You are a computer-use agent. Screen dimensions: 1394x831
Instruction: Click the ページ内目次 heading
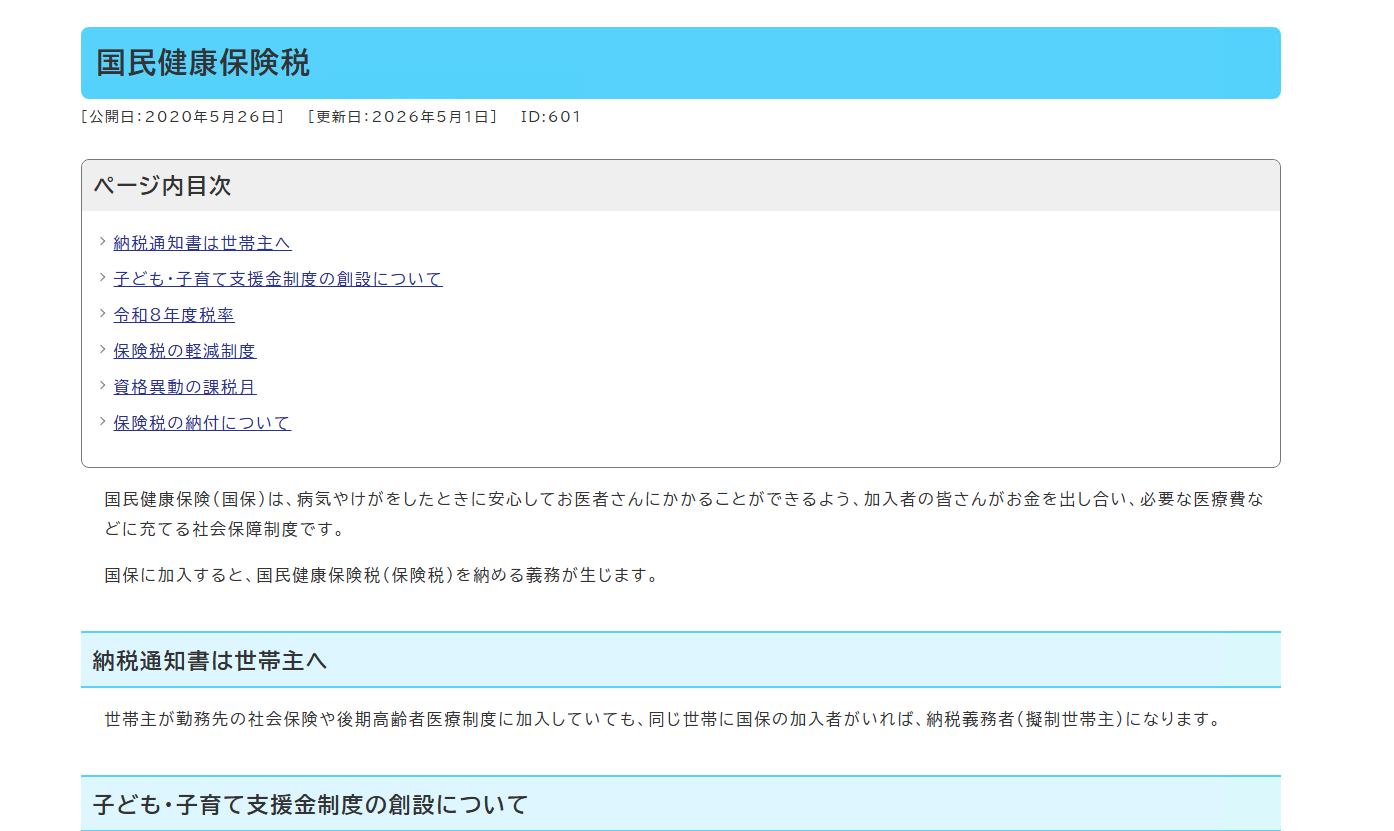click(x=162, y=186)
